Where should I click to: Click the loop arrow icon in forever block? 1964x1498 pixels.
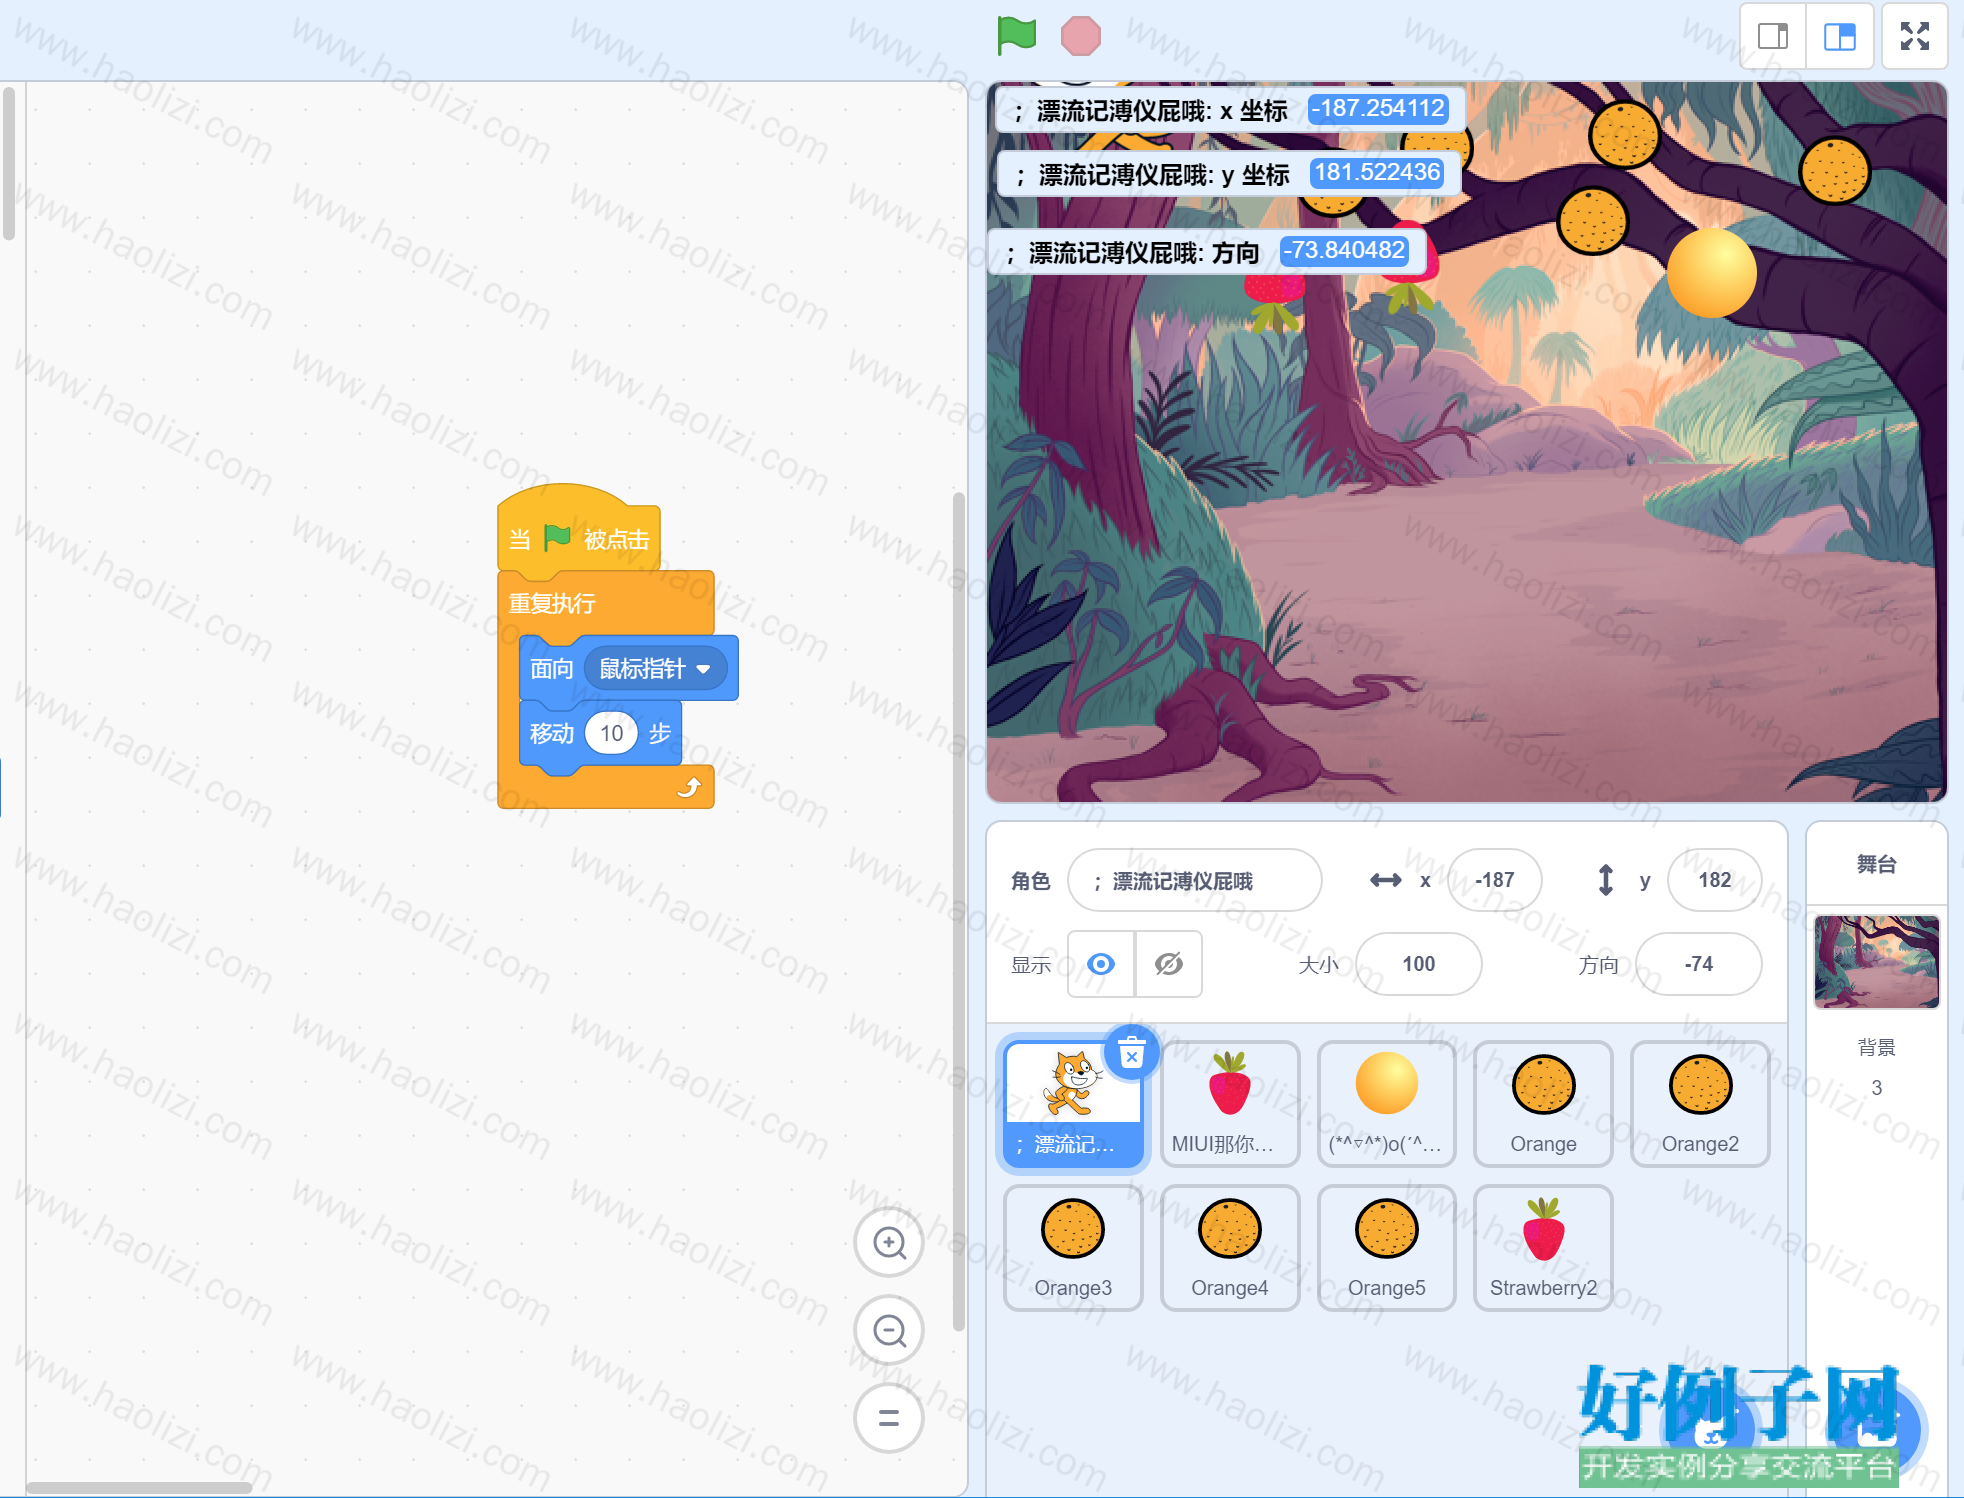[689, 788]
